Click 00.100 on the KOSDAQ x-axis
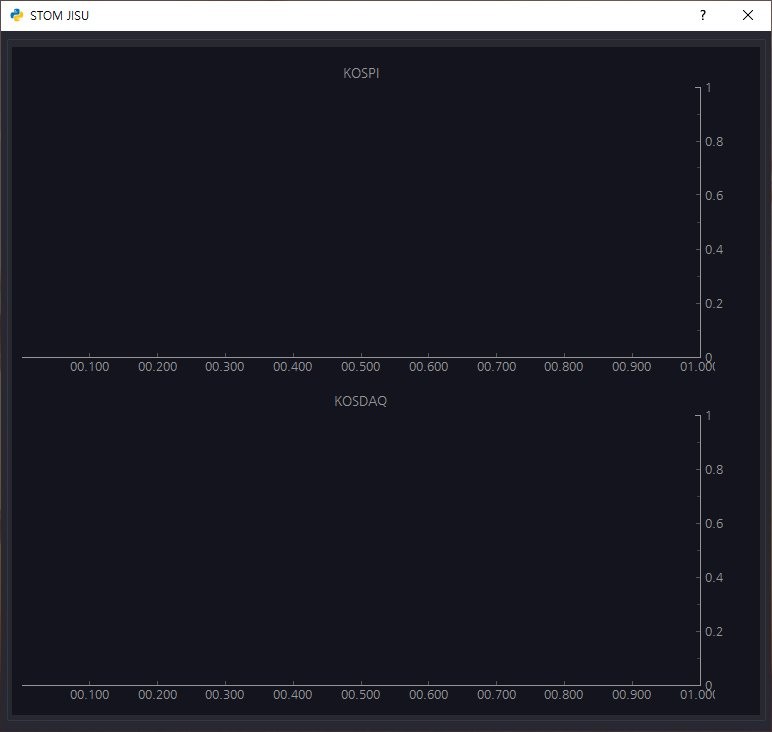The height and width of the screenshot is (732, 772). tap(90, 695)
